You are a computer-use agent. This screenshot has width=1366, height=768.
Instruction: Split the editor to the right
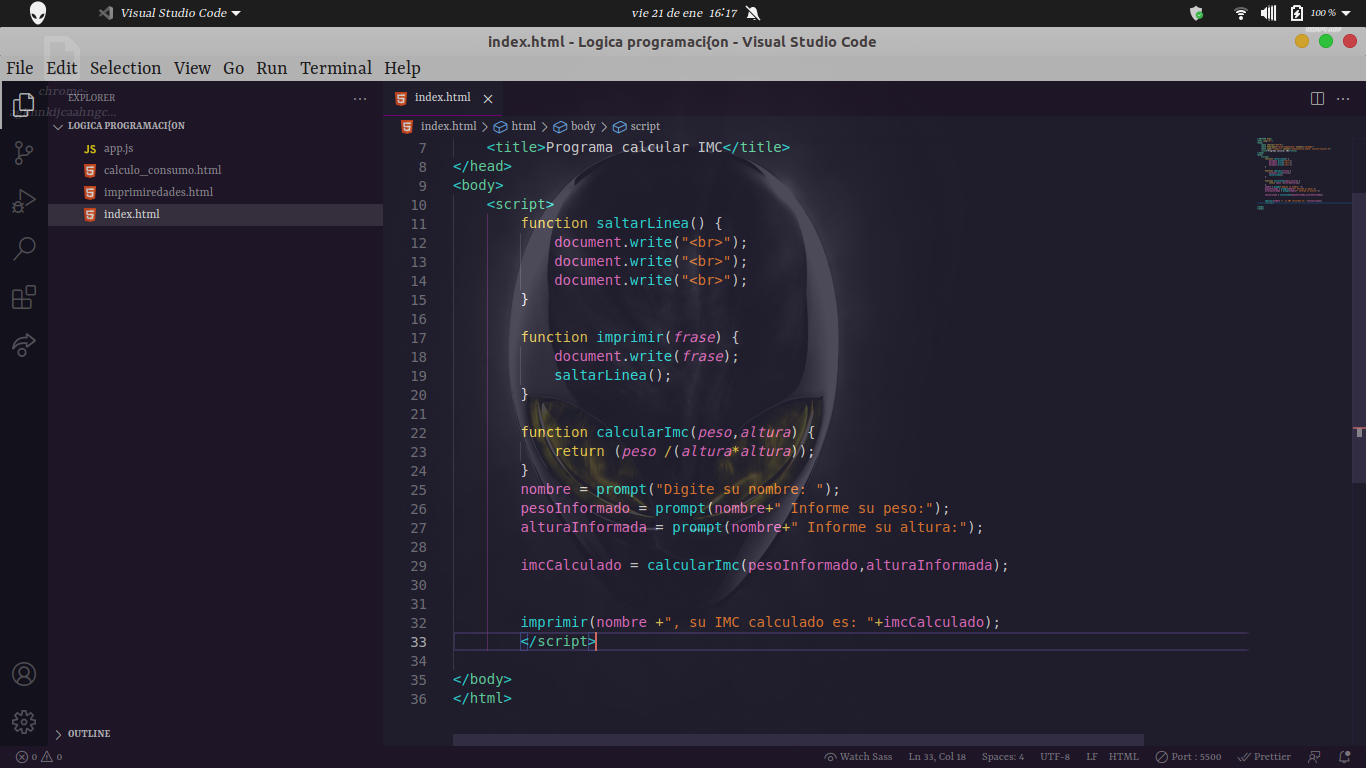[1317, 98]
